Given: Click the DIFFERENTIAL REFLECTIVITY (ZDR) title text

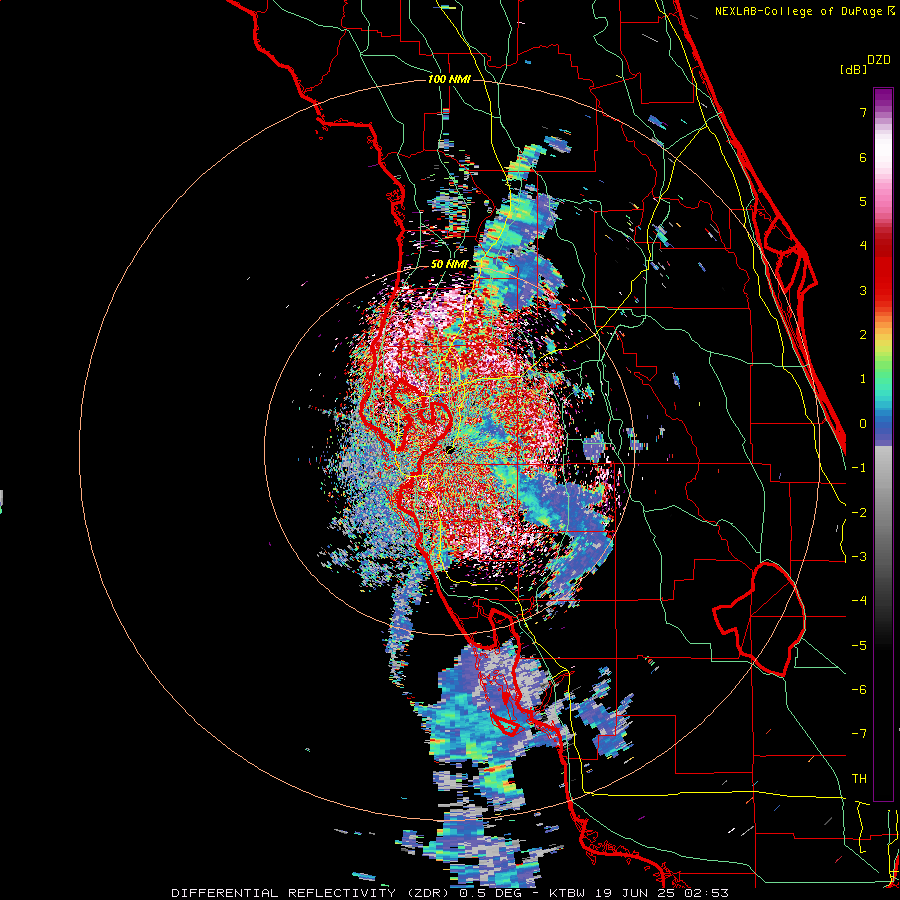Looking at the screenshot, I should 311,893.
